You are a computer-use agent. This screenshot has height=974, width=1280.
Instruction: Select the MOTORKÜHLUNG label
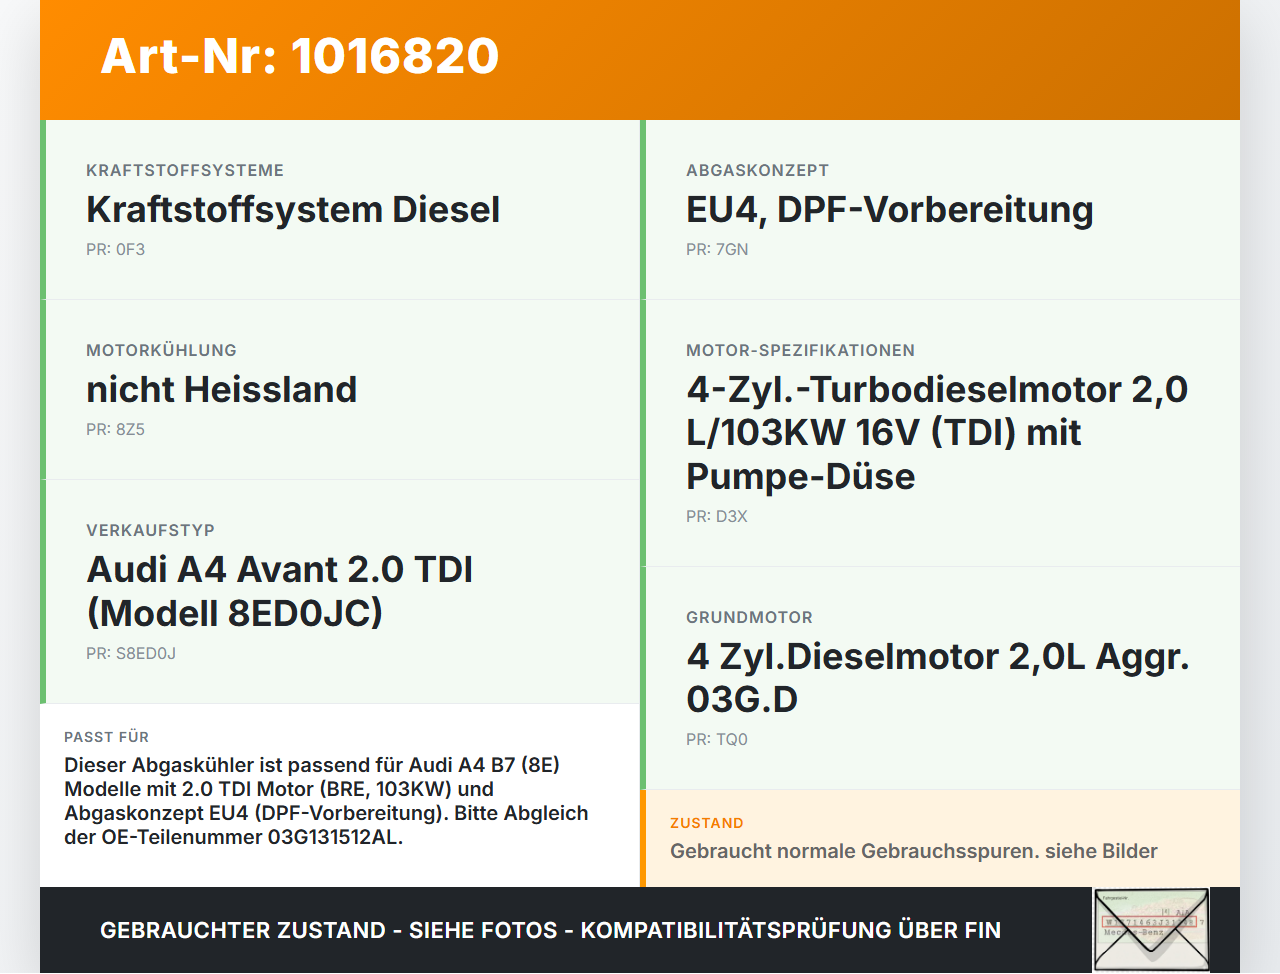point(161,350)
